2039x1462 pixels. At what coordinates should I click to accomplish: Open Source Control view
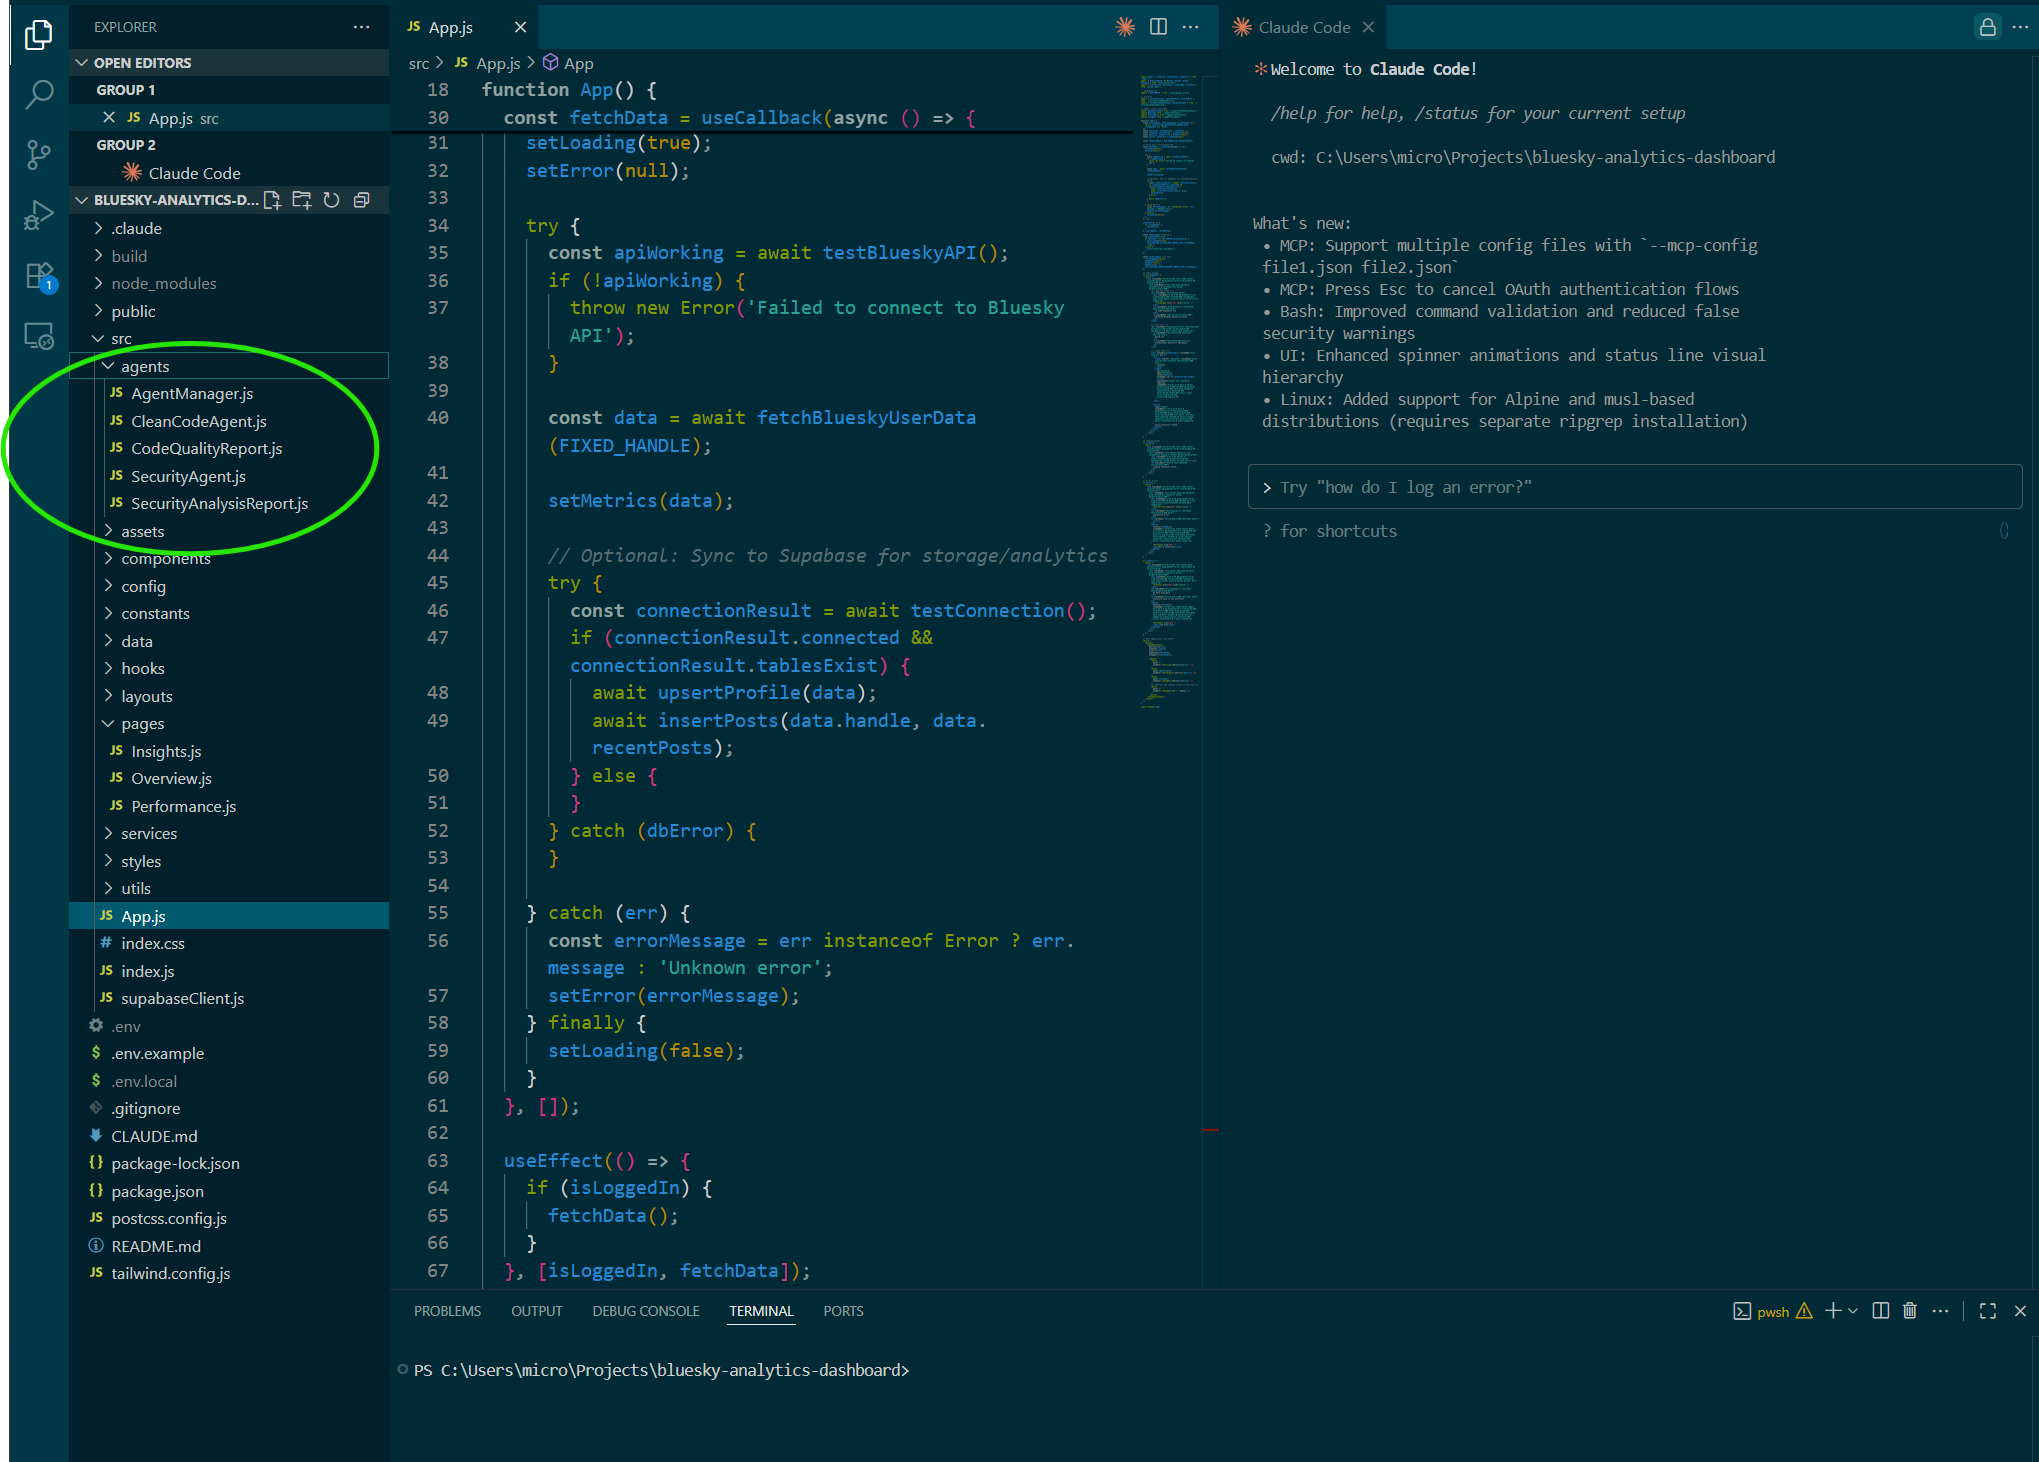(x=38, y=154)
